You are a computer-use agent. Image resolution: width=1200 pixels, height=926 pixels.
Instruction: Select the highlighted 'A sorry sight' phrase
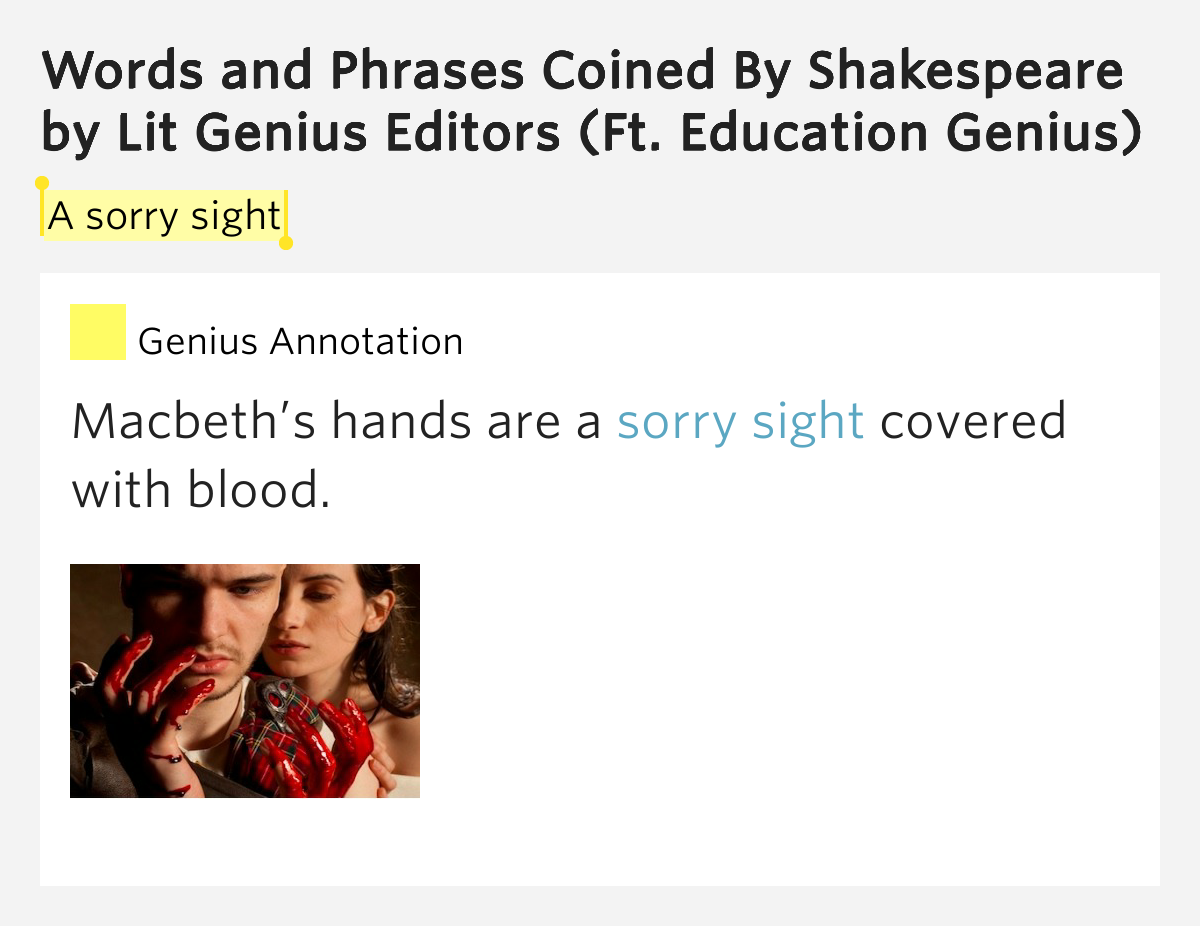click(164, 215)
